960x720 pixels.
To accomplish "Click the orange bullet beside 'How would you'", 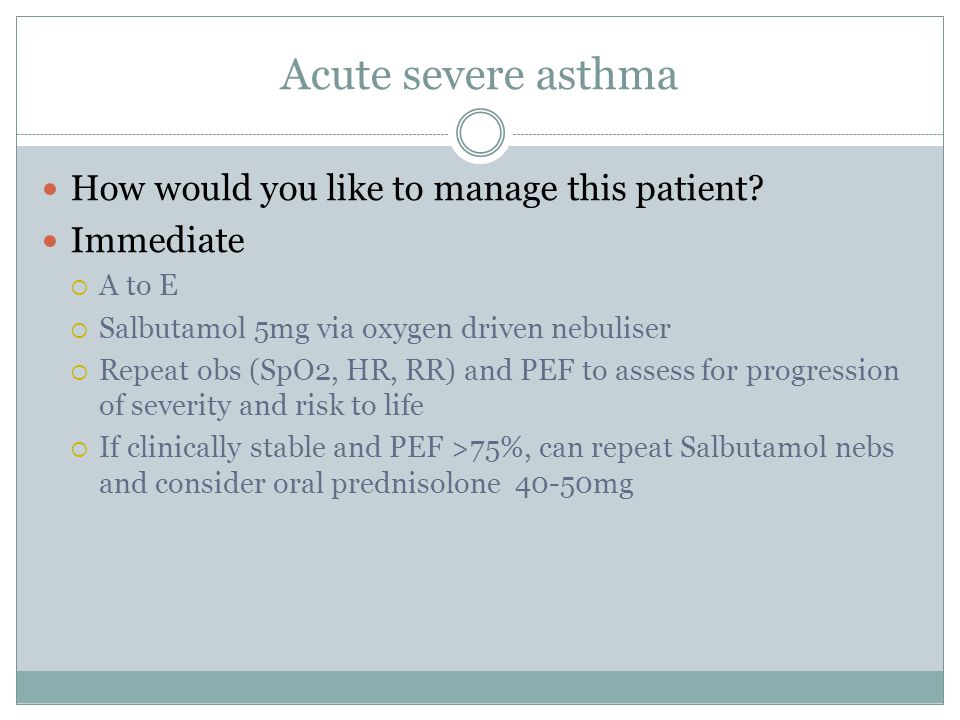I will coord(50,189).
